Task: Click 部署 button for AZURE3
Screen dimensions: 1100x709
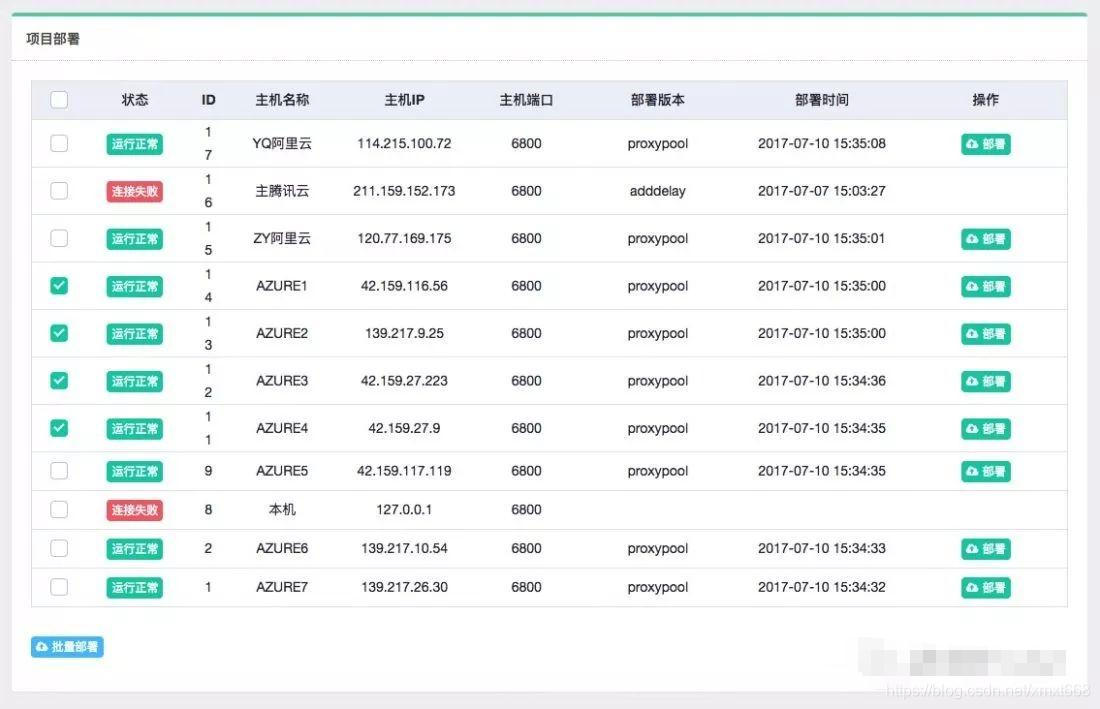Action: pos(986,381)
